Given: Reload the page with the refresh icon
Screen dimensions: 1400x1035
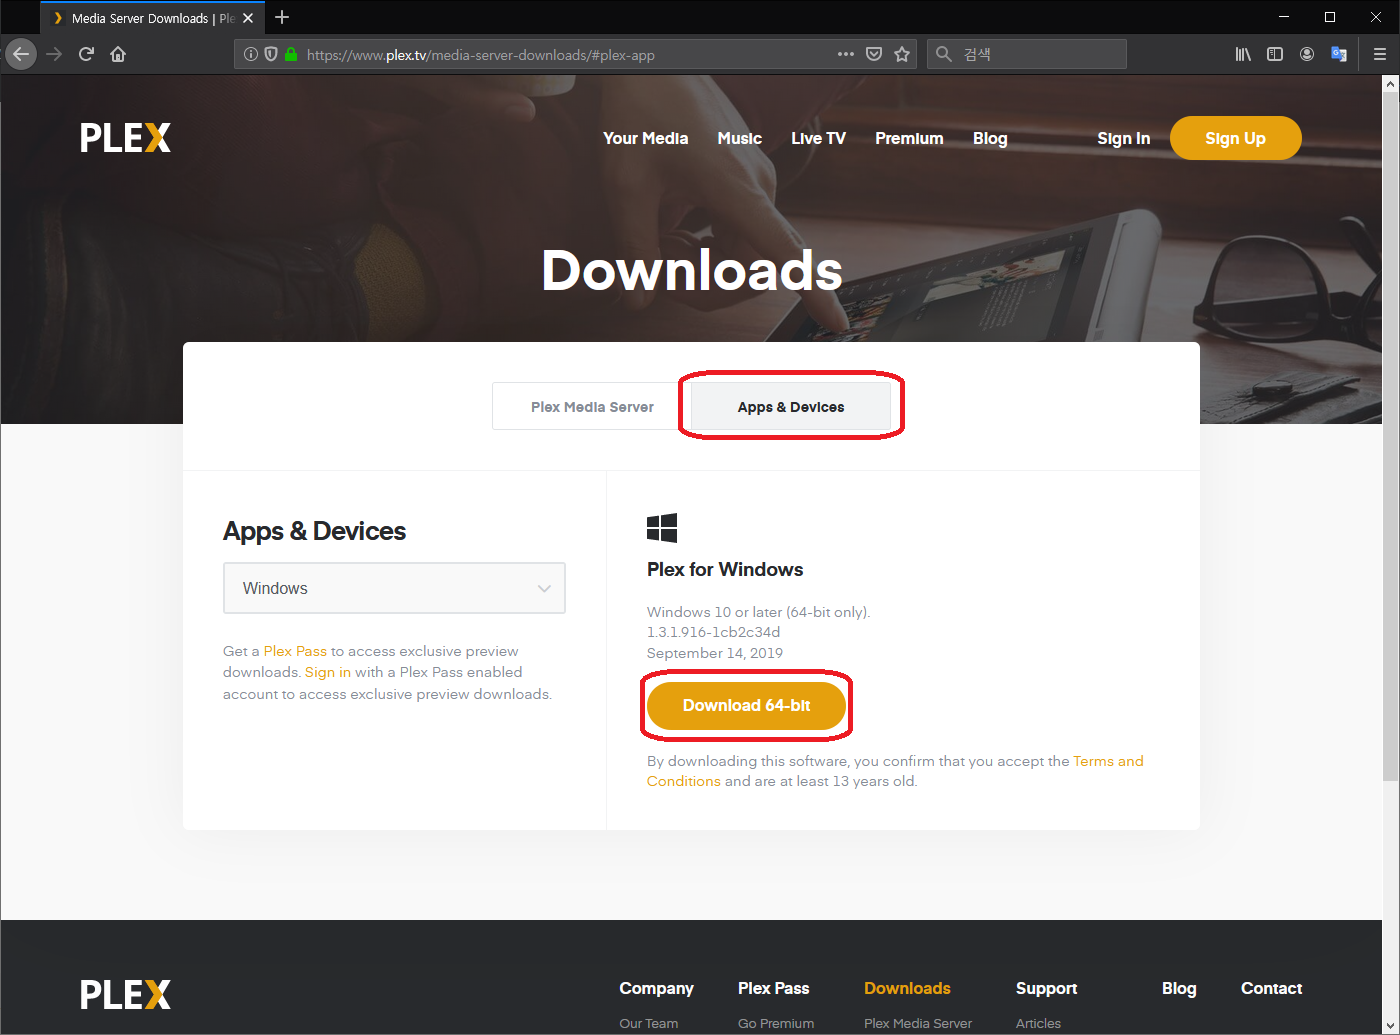Looking at the screenshot, I should pyautogui.click(x=86, y=54).
